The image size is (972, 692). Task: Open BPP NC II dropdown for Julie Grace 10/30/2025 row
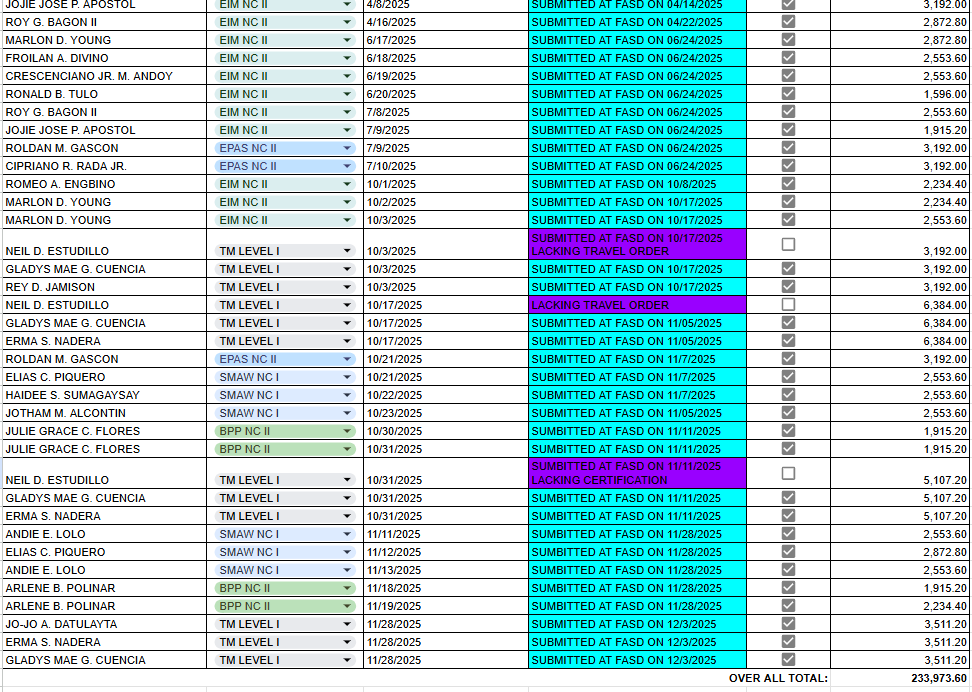tap(347, 431)
